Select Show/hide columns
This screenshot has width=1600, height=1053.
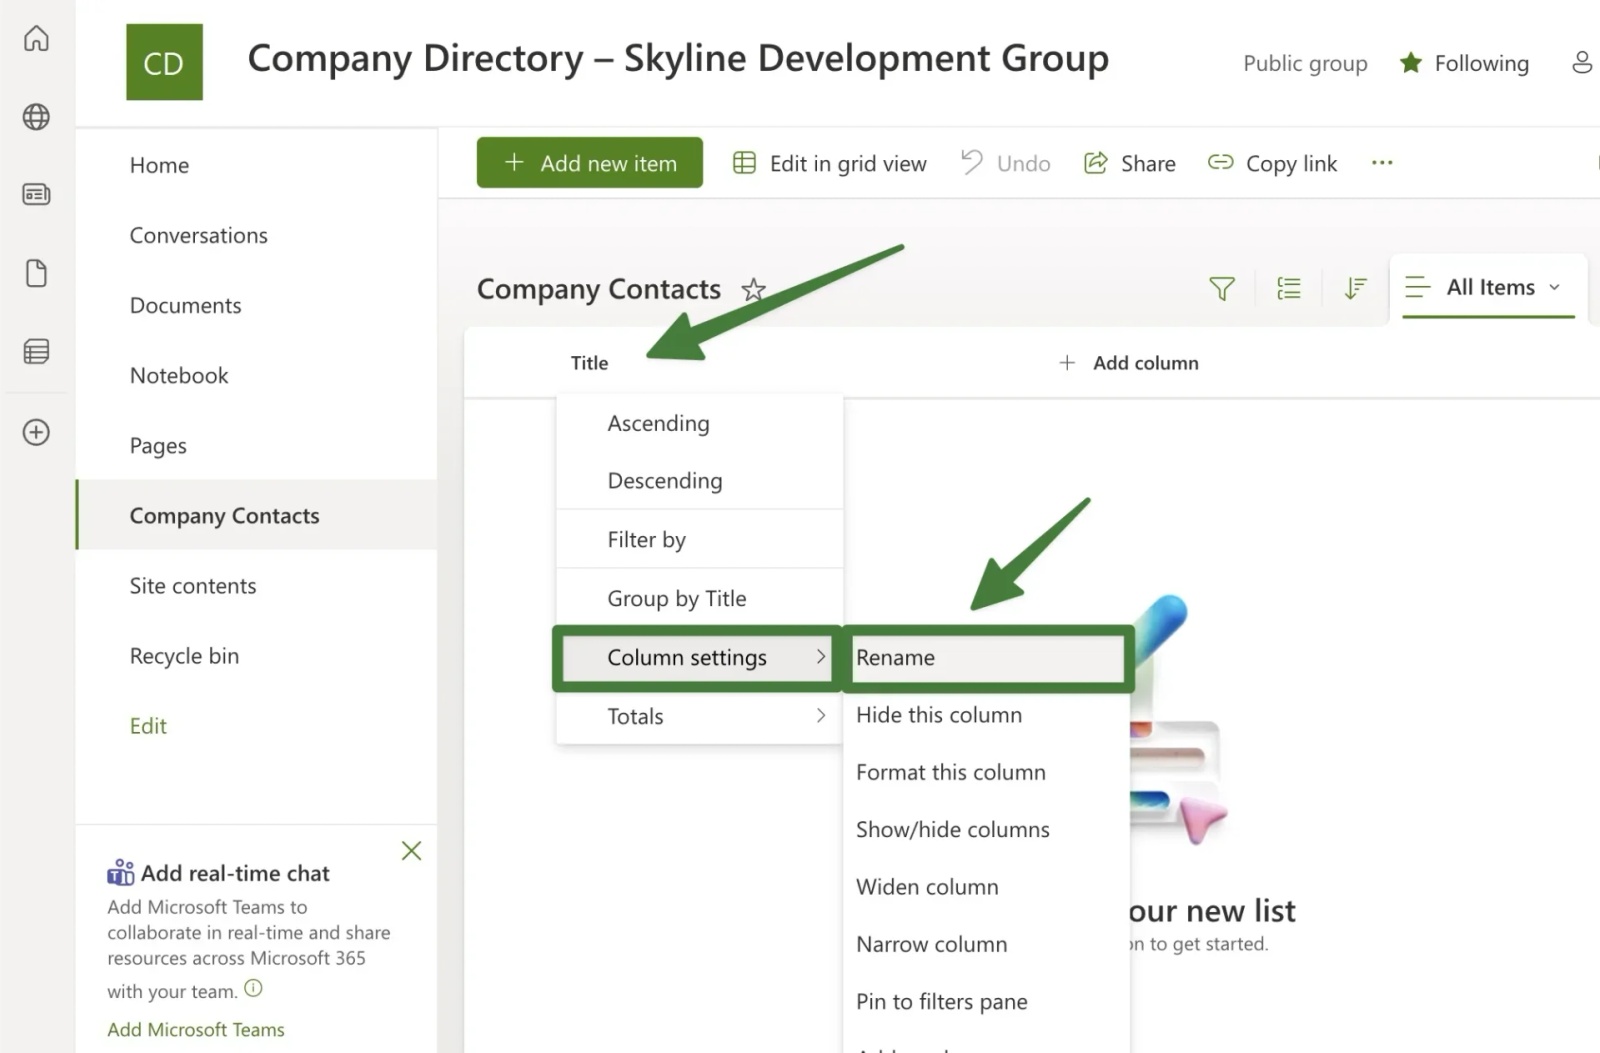click(987, 829)
